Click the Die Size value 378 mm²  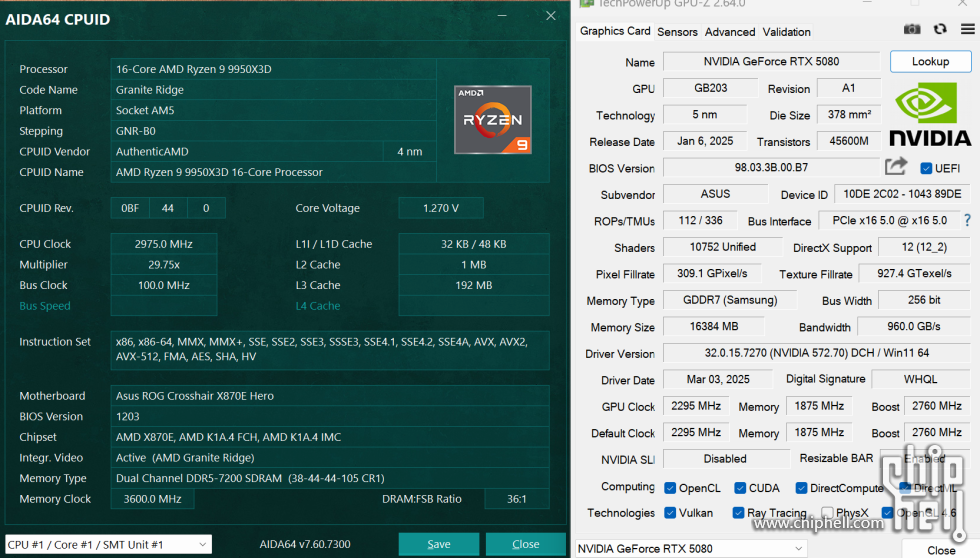tap(849, 114)
